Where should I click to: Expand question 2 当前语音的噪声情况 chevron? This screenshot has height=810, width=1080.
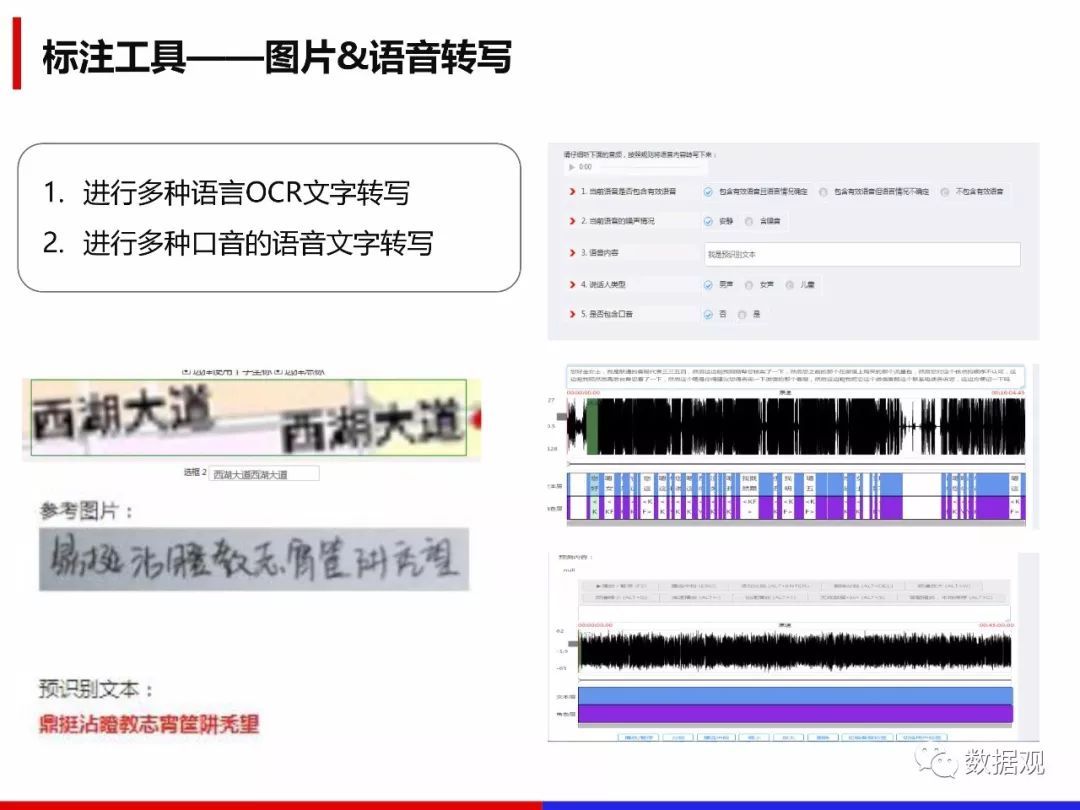(572, 221)
